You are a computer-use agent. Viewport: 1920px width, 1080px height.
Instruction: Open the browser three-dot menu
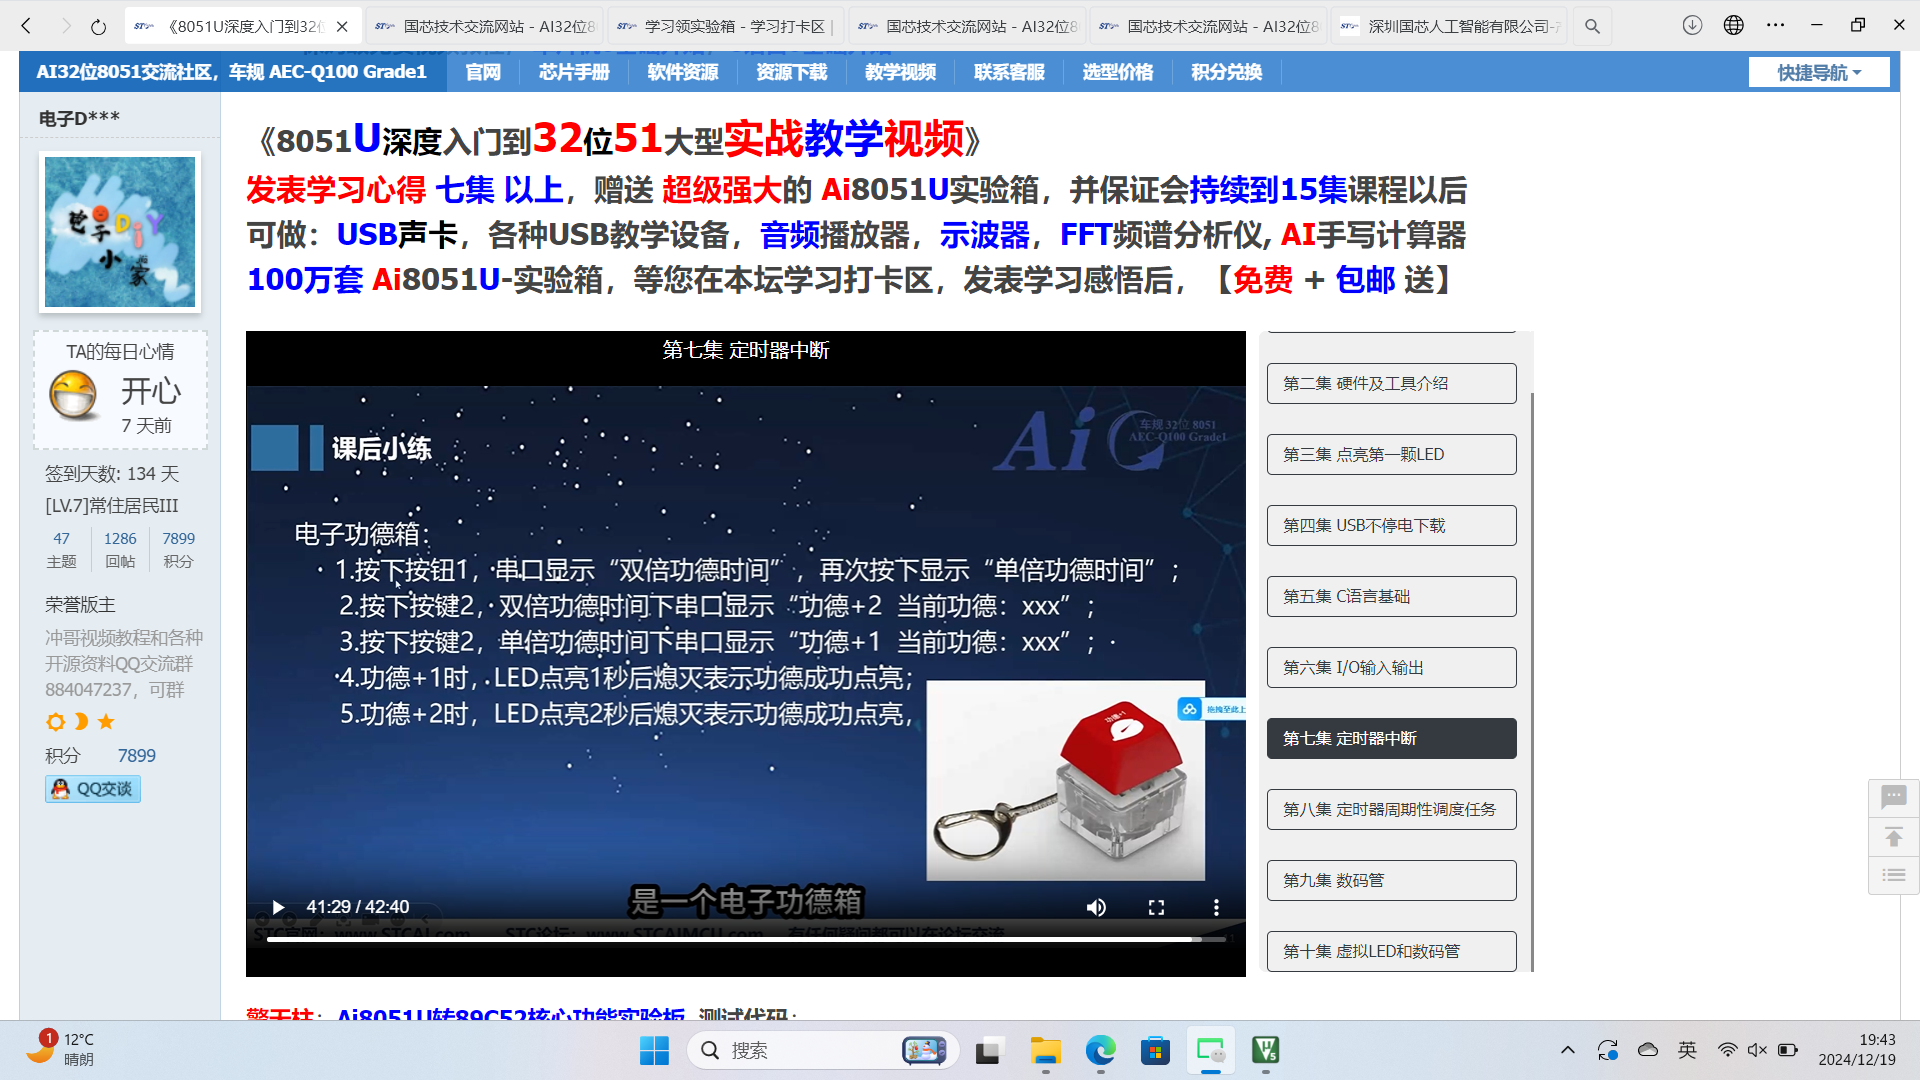(x=1776, y=25)
